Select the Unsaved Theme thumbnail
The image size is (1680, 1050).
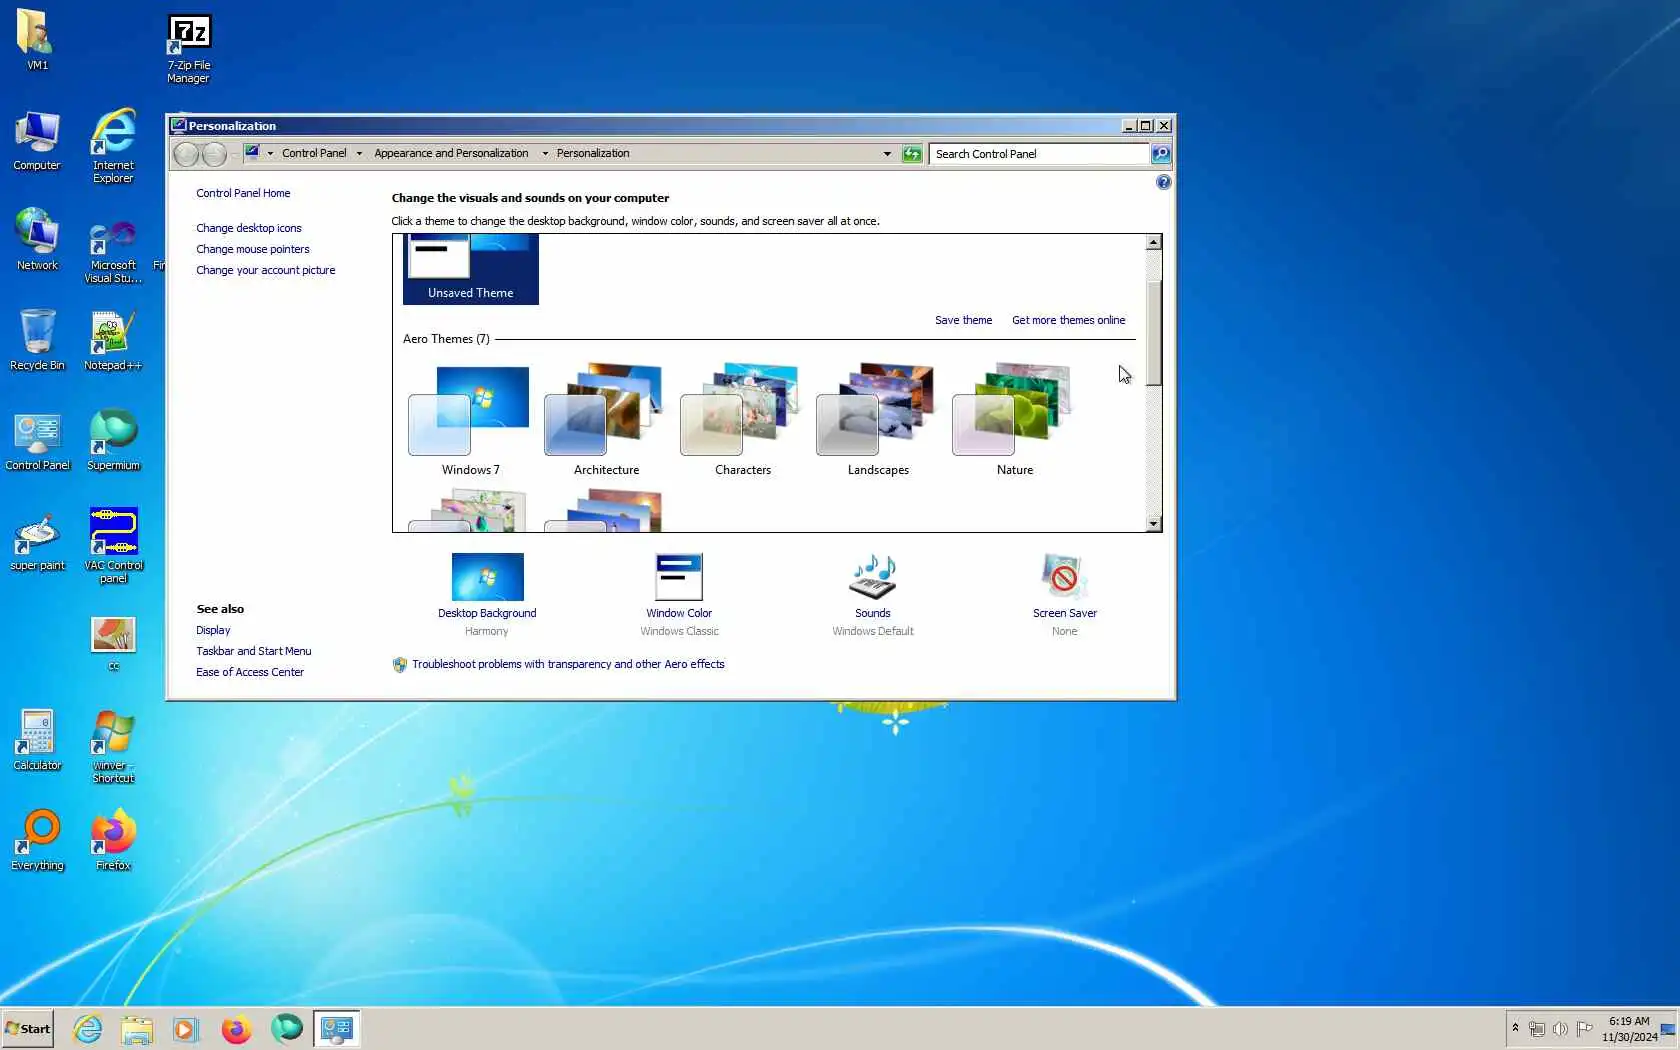coord(470,269)
